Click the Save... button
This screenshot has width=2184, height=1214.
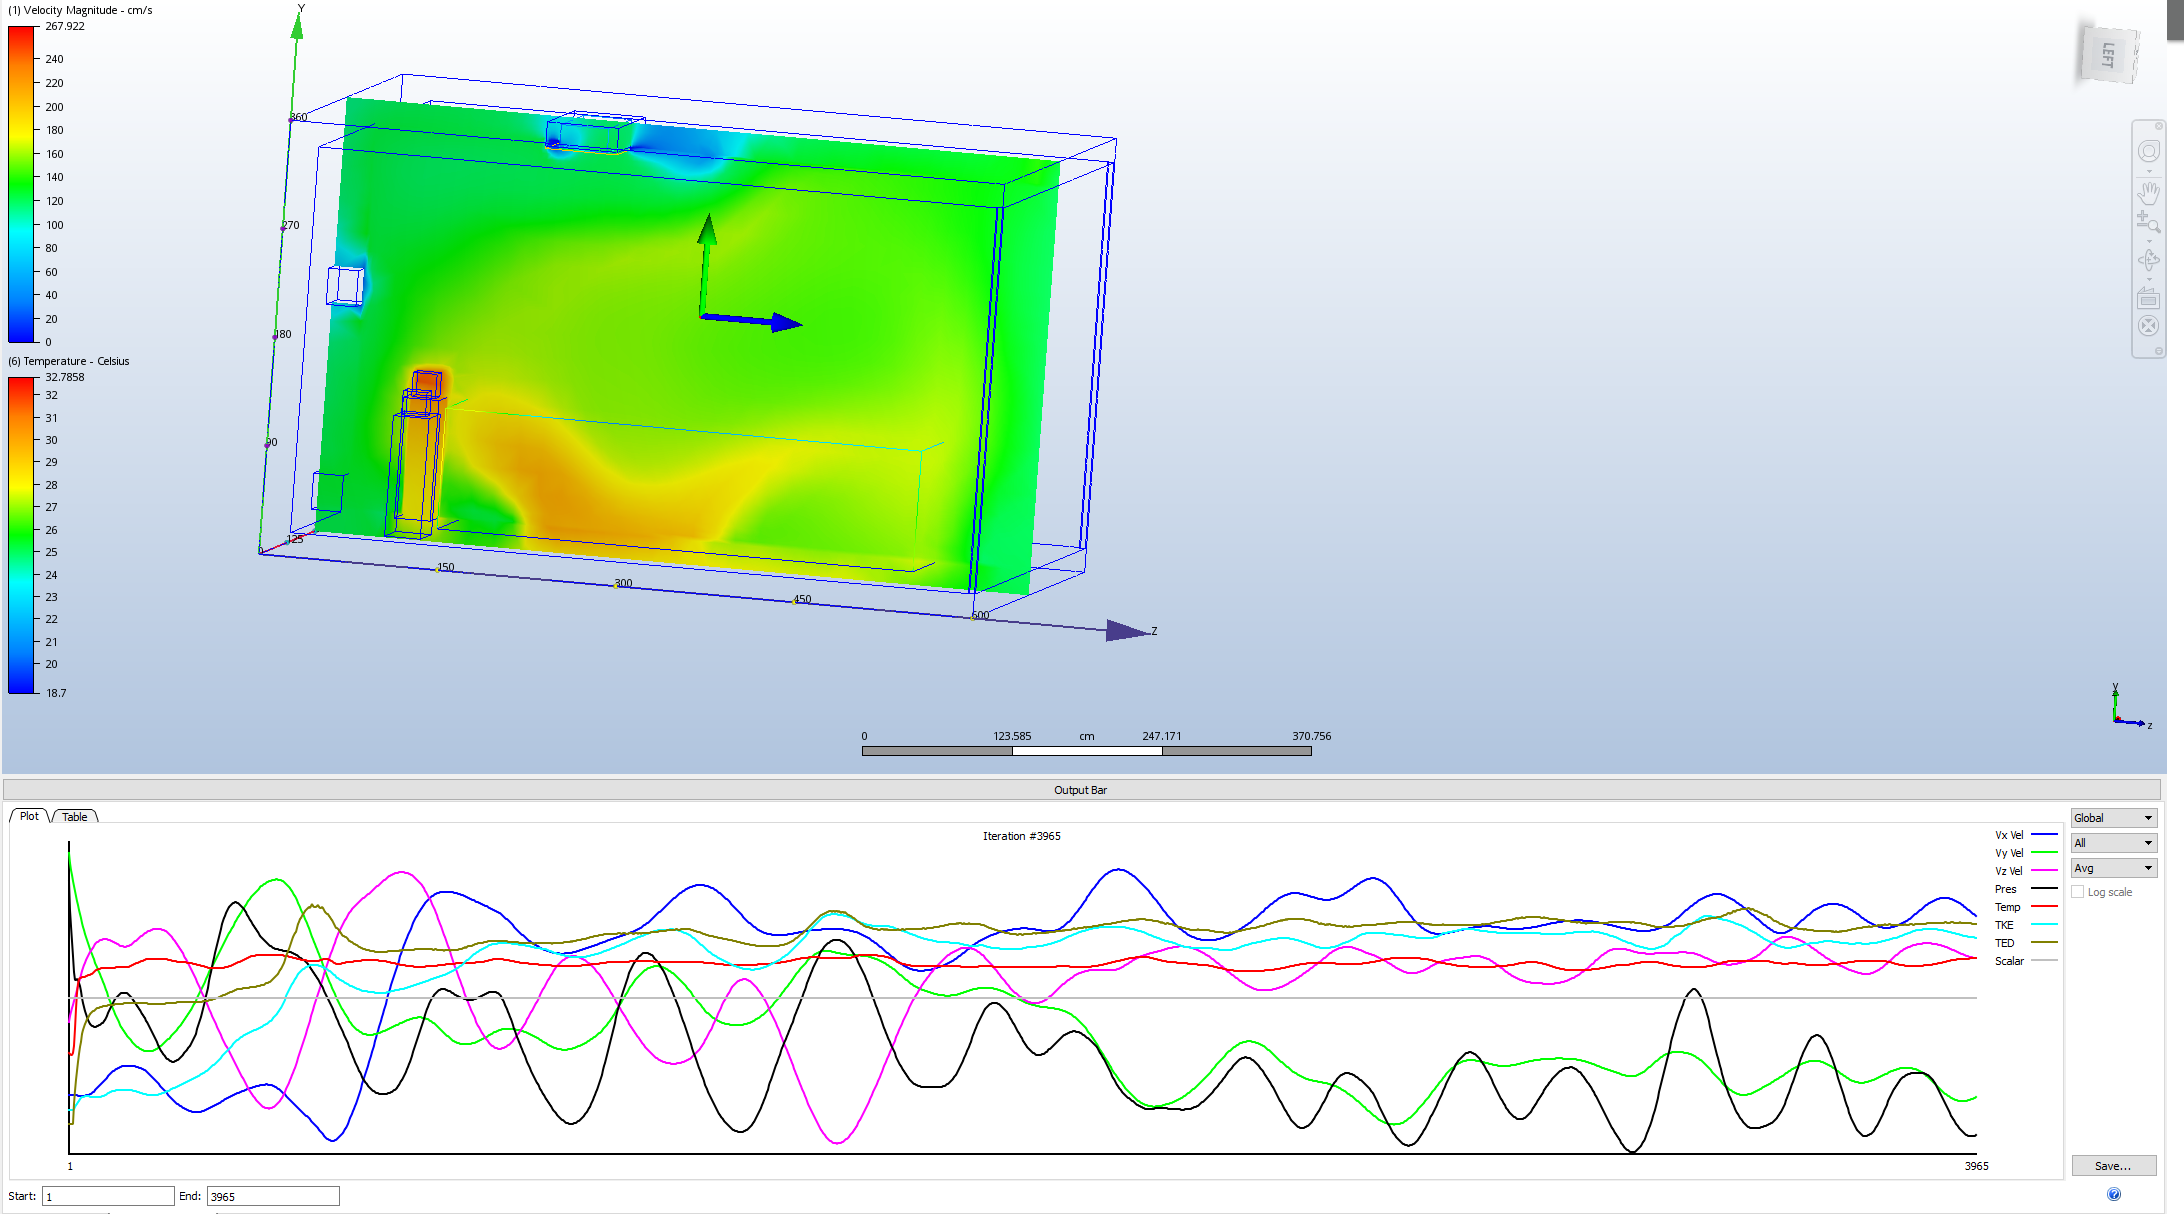tap(2113, 1165)
